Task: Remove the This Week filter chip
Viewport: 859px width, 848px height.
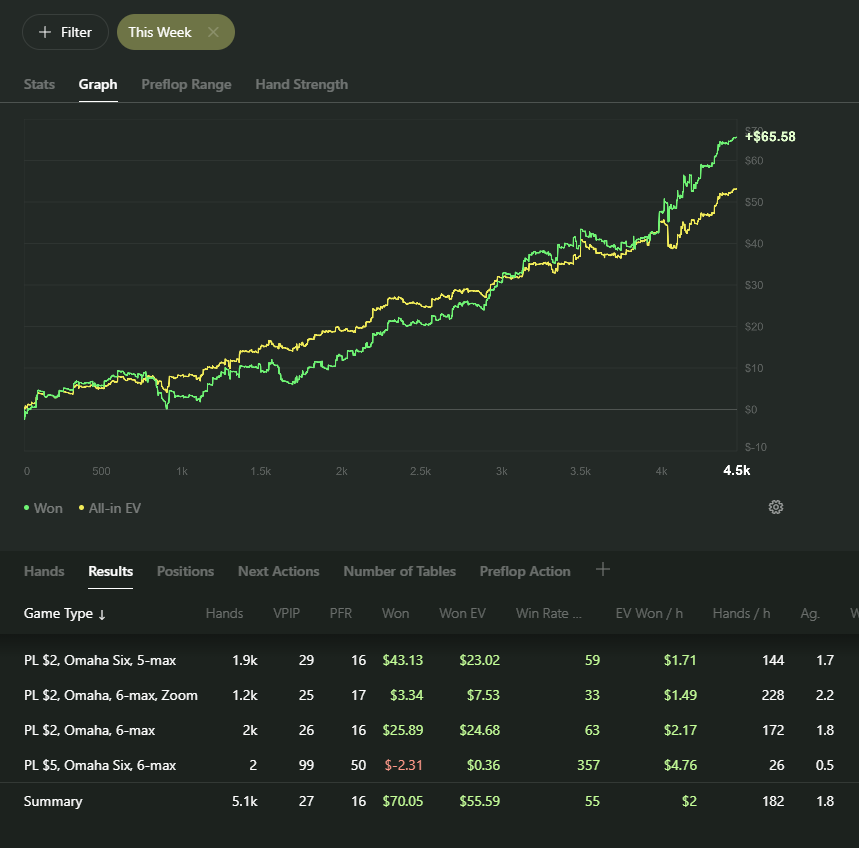Action: [x=213, y=32]
